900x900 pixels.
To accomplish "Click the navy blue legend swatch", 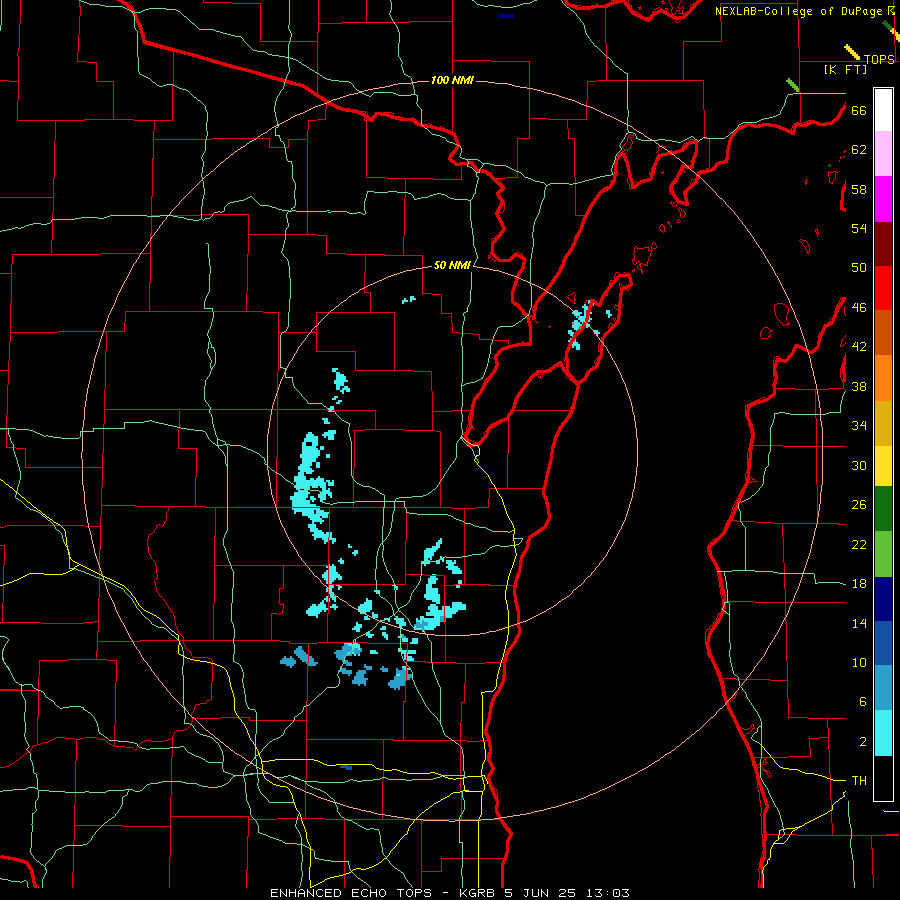I will click(x=883, y=599).
